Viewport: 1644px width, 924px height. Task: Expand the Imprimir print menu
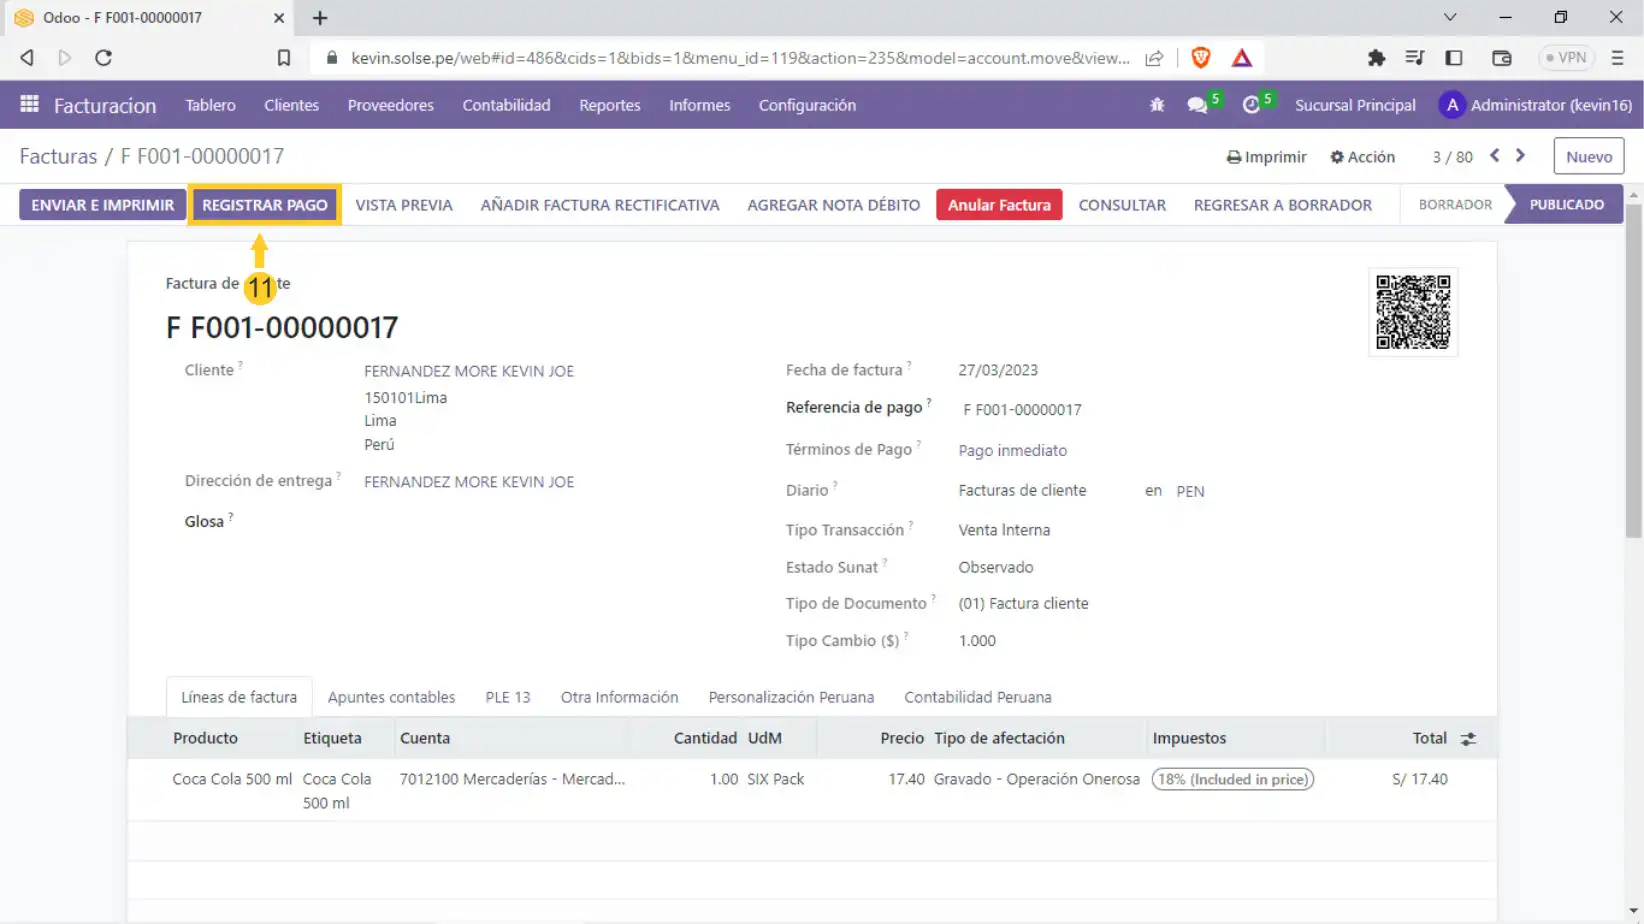click(1266, 157)
